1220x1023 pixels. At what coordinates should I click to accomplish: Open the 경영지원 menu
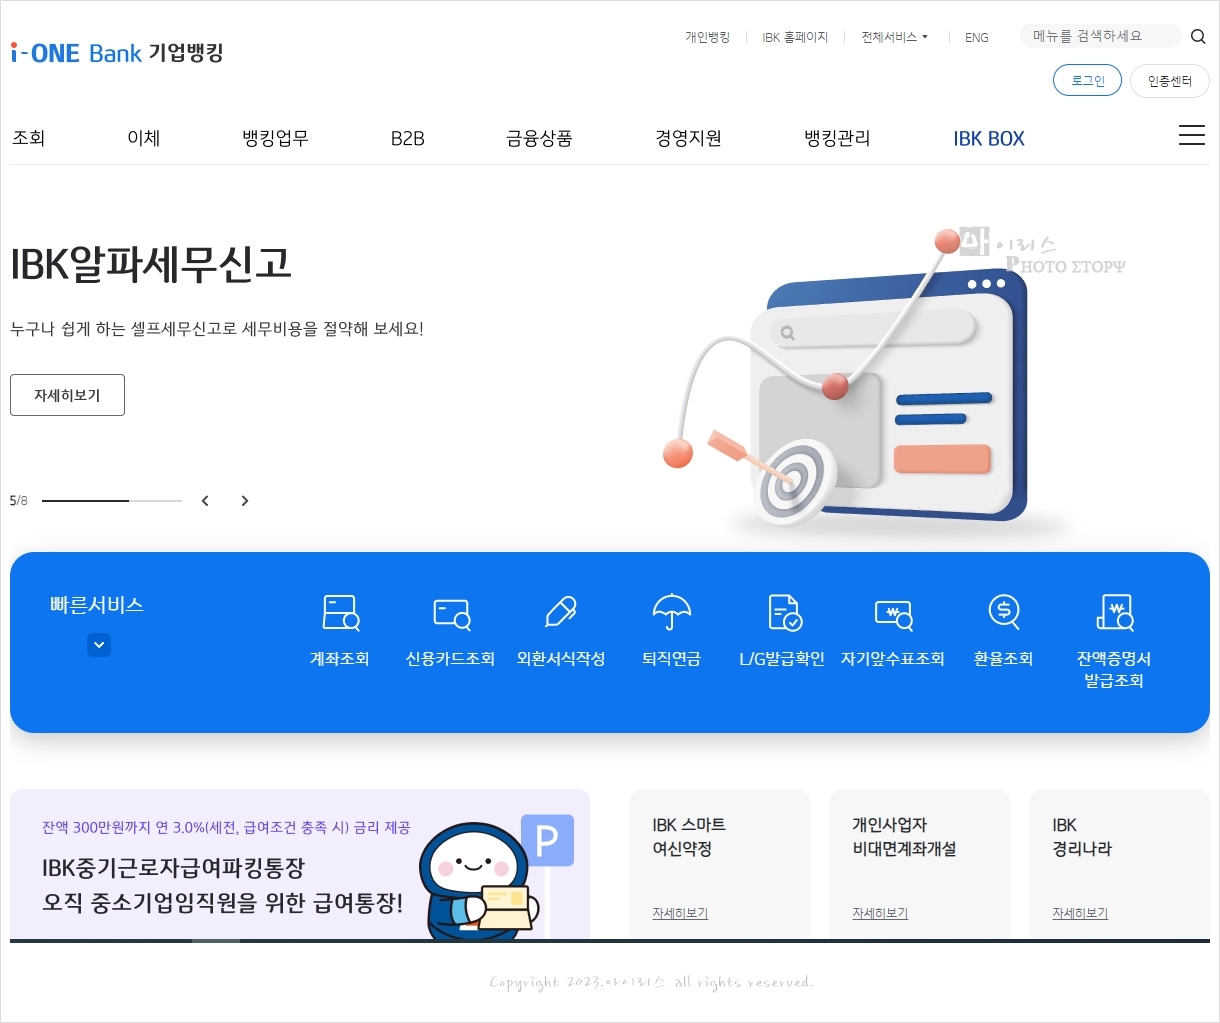pyautogui.click(x=688, y=138)
